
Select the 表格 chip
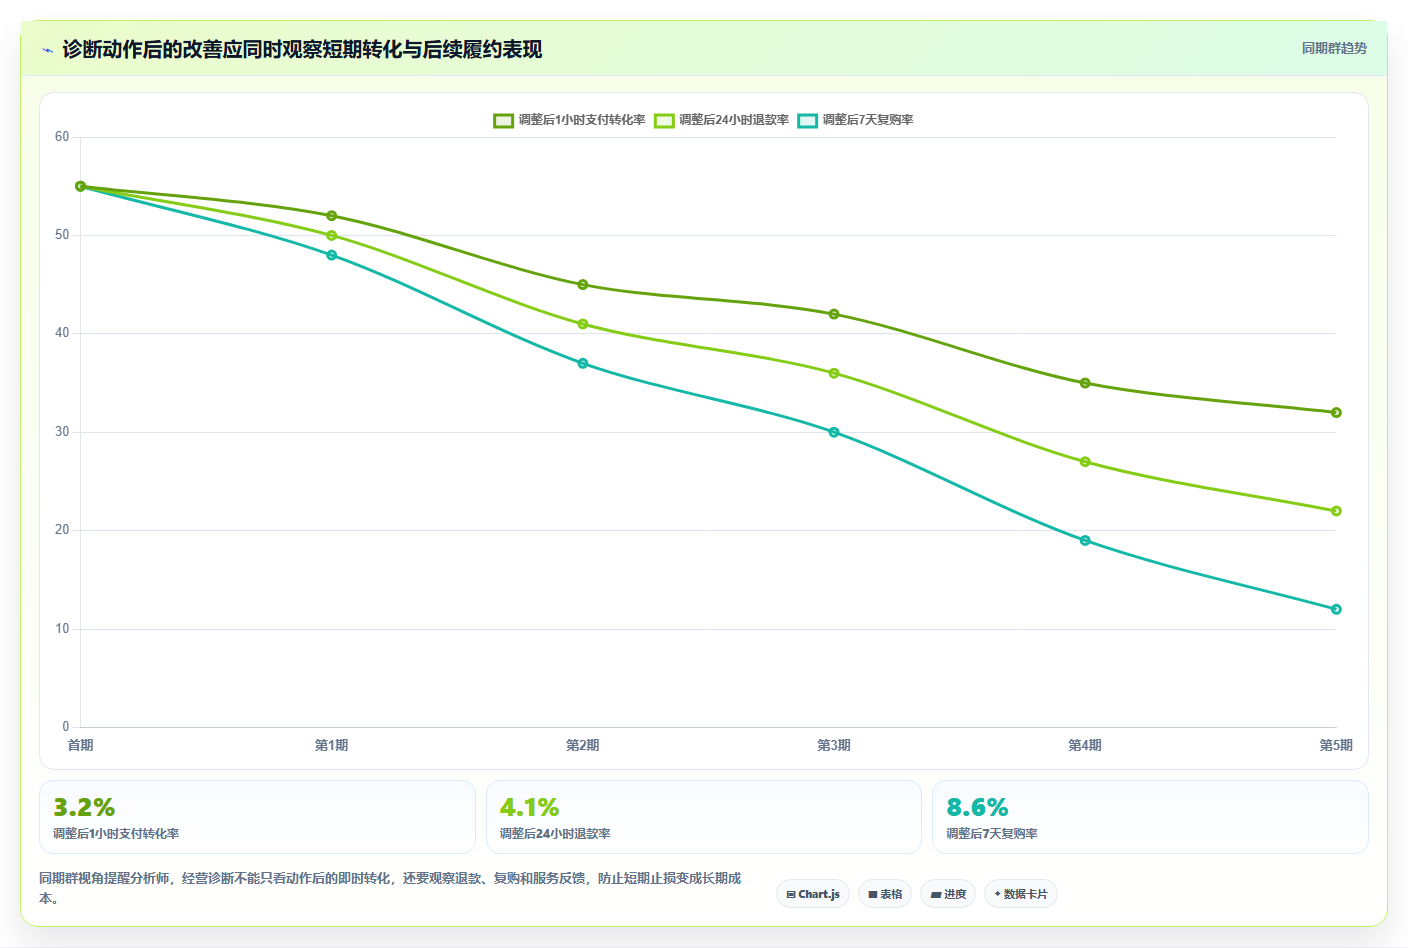pos(885,894)
